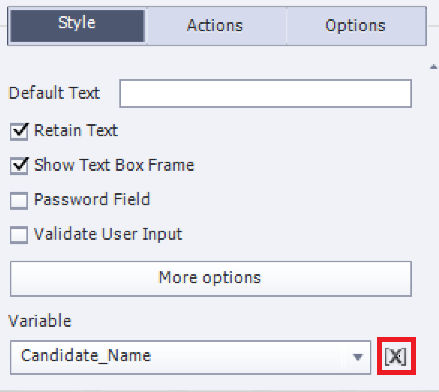Screen dimensions: 439x392
Task: Go to the Options tab
Action: pos(355,25)
